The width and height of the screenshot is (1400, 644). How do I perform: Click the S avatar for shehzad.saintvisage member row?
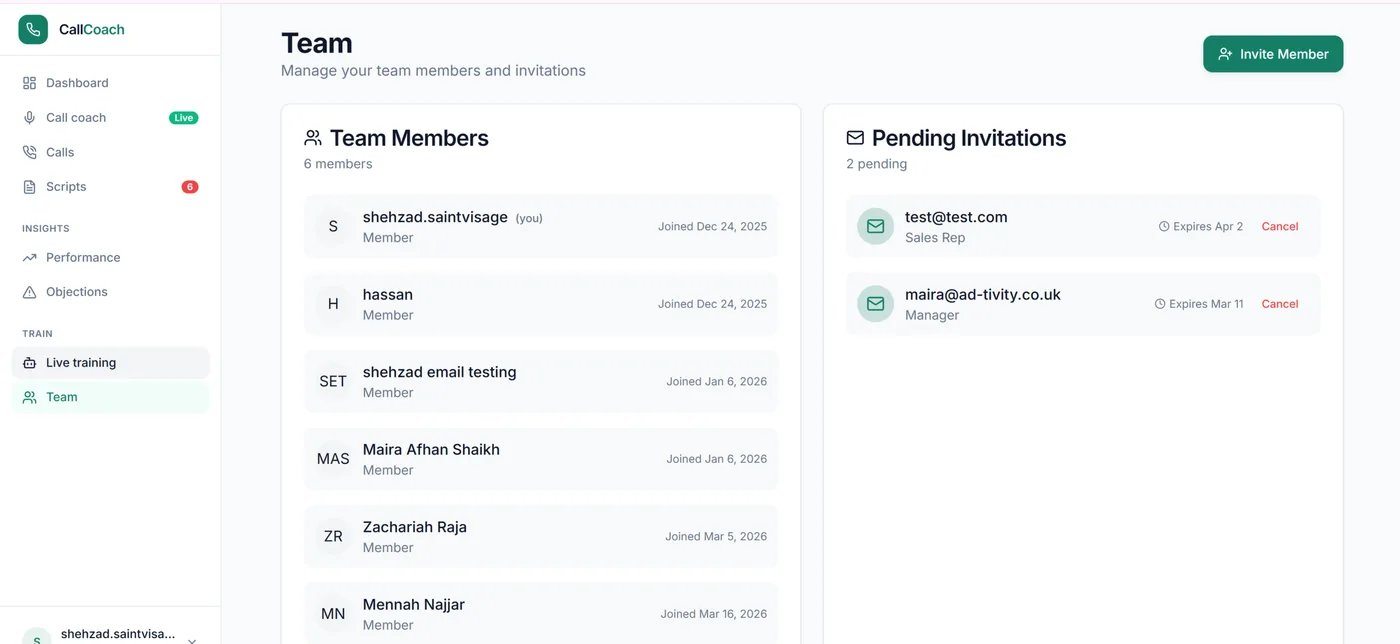point(333,226)
